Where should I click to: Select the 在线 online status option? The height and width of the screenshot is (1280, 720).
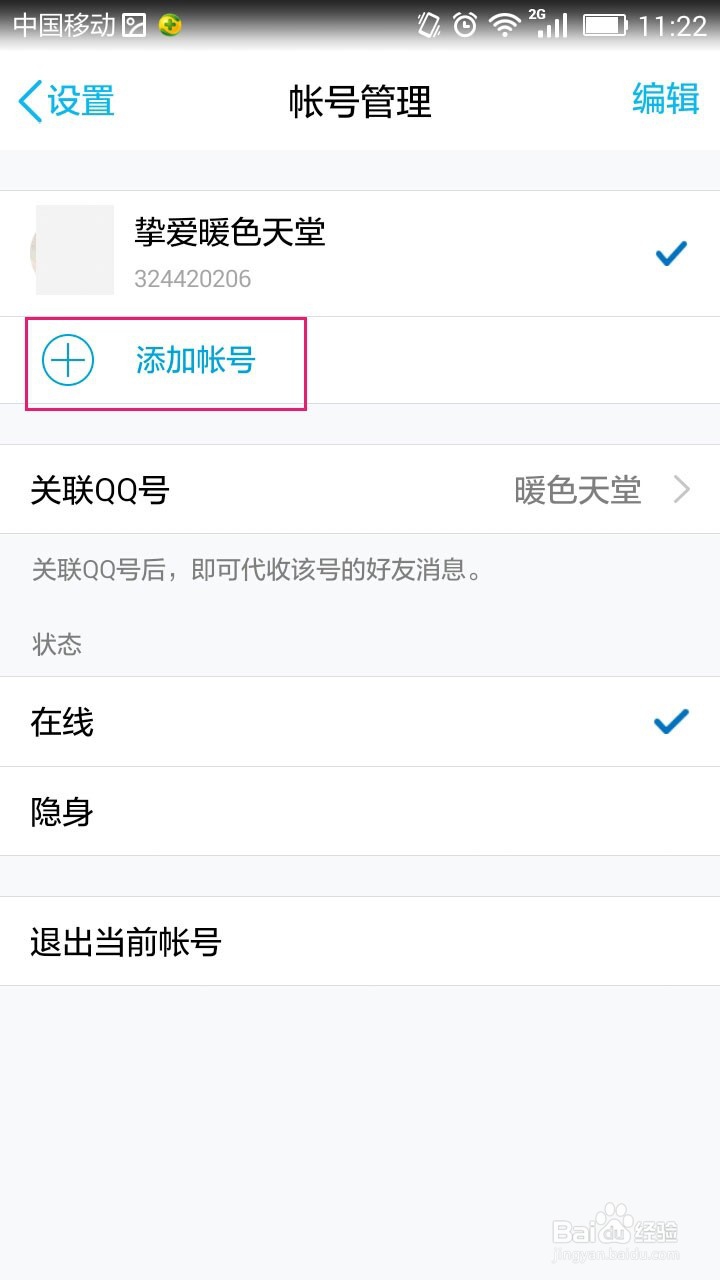click(x=360, y=722)
